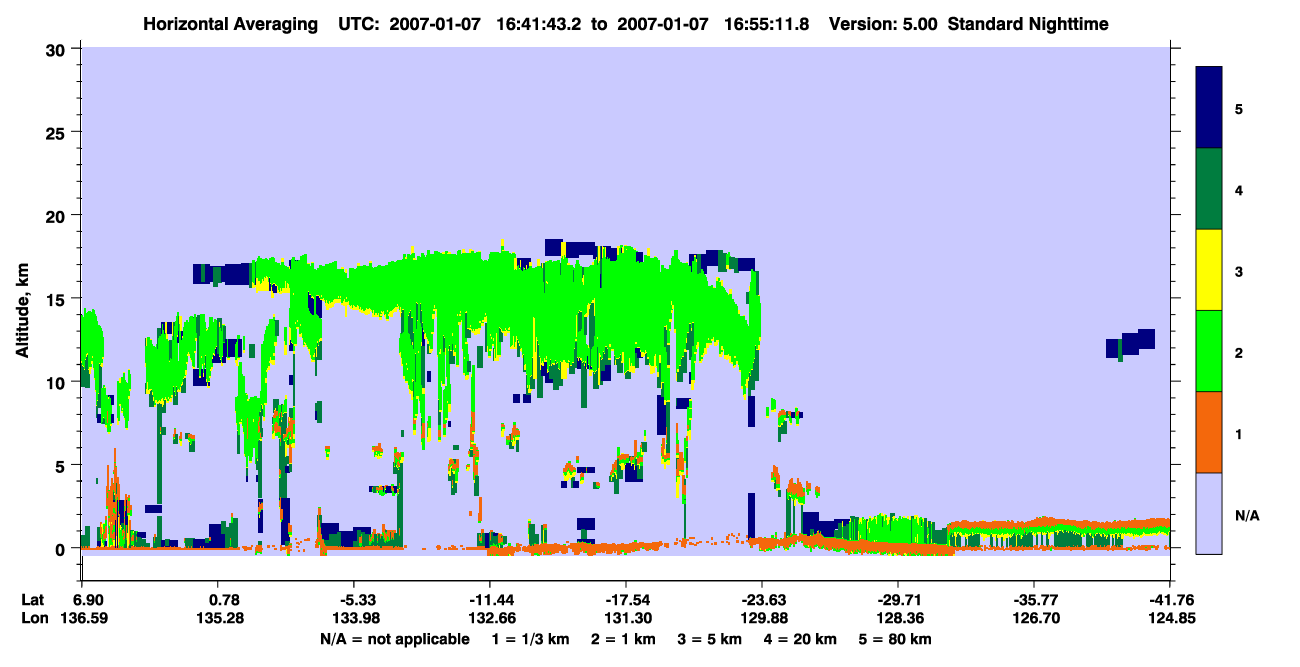This screenshot has width=1300, height=667.
Task: Click the lavender N/A legend swatch
Action: click(x=1210, y=513)
